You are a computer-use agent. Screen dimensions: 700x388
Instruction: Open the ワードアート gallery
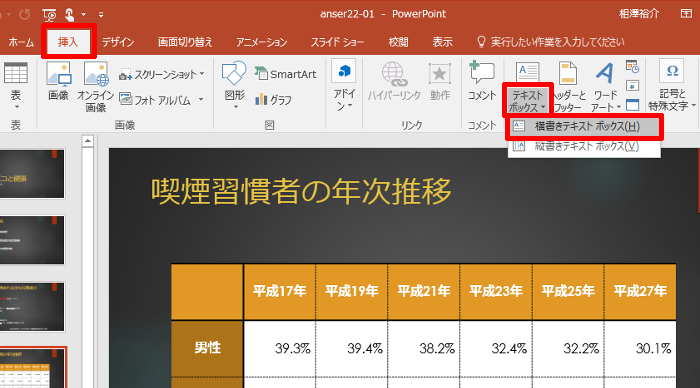click(x=605, y=87)
